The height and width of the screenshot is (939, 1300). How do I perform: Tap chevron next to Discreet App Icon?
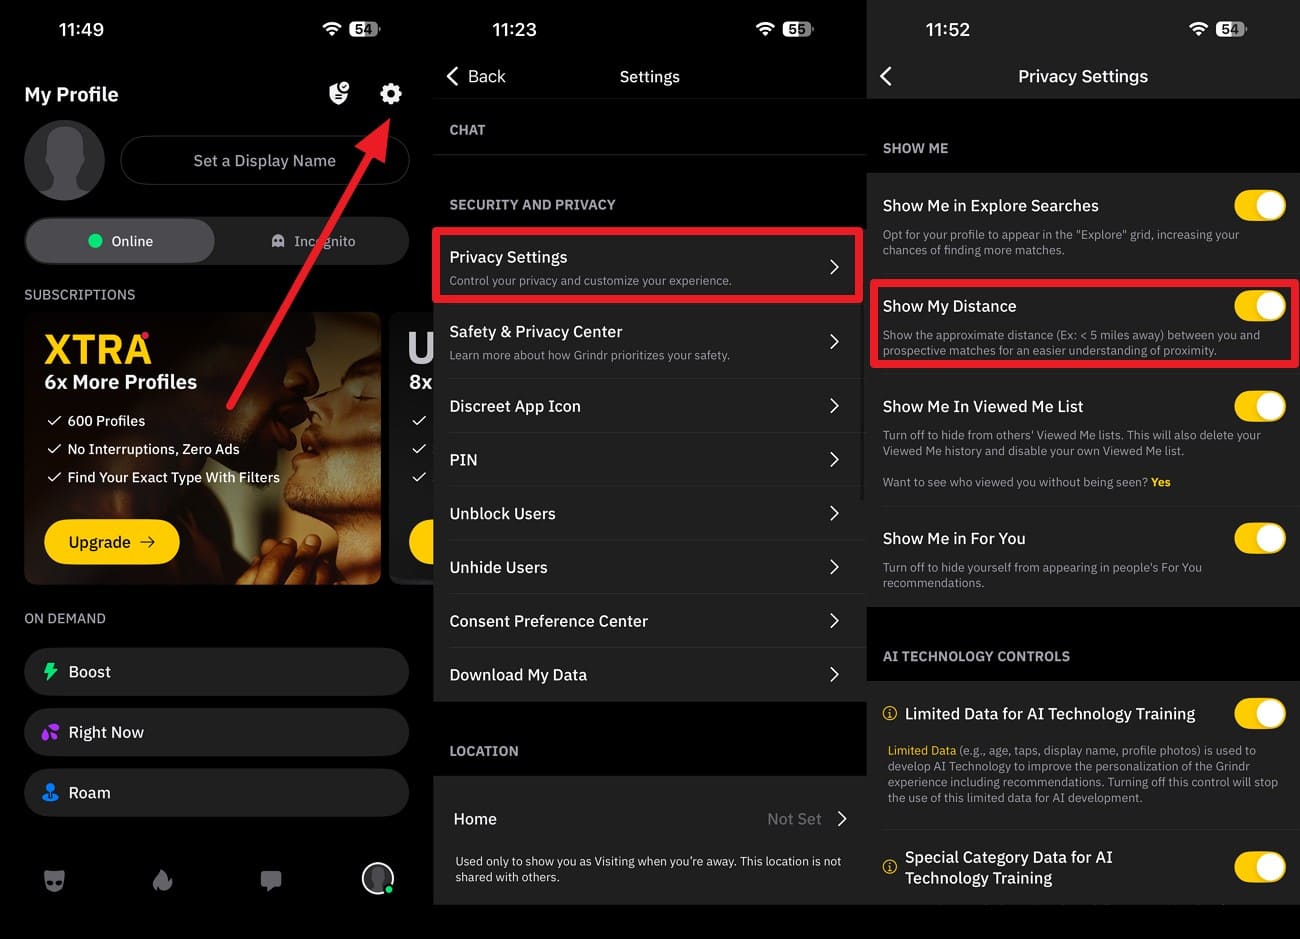click(x=834, y=406)
